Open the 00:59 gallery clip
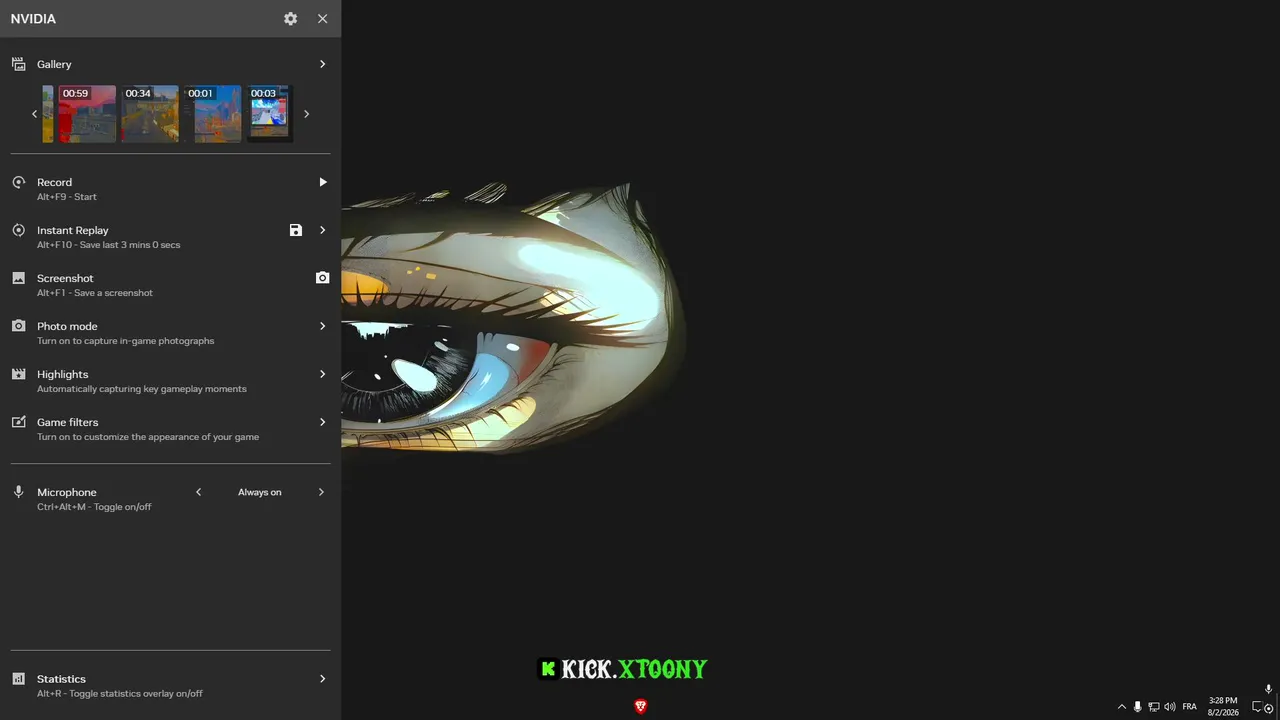1280x720 pixels. (x=87, y=114)
